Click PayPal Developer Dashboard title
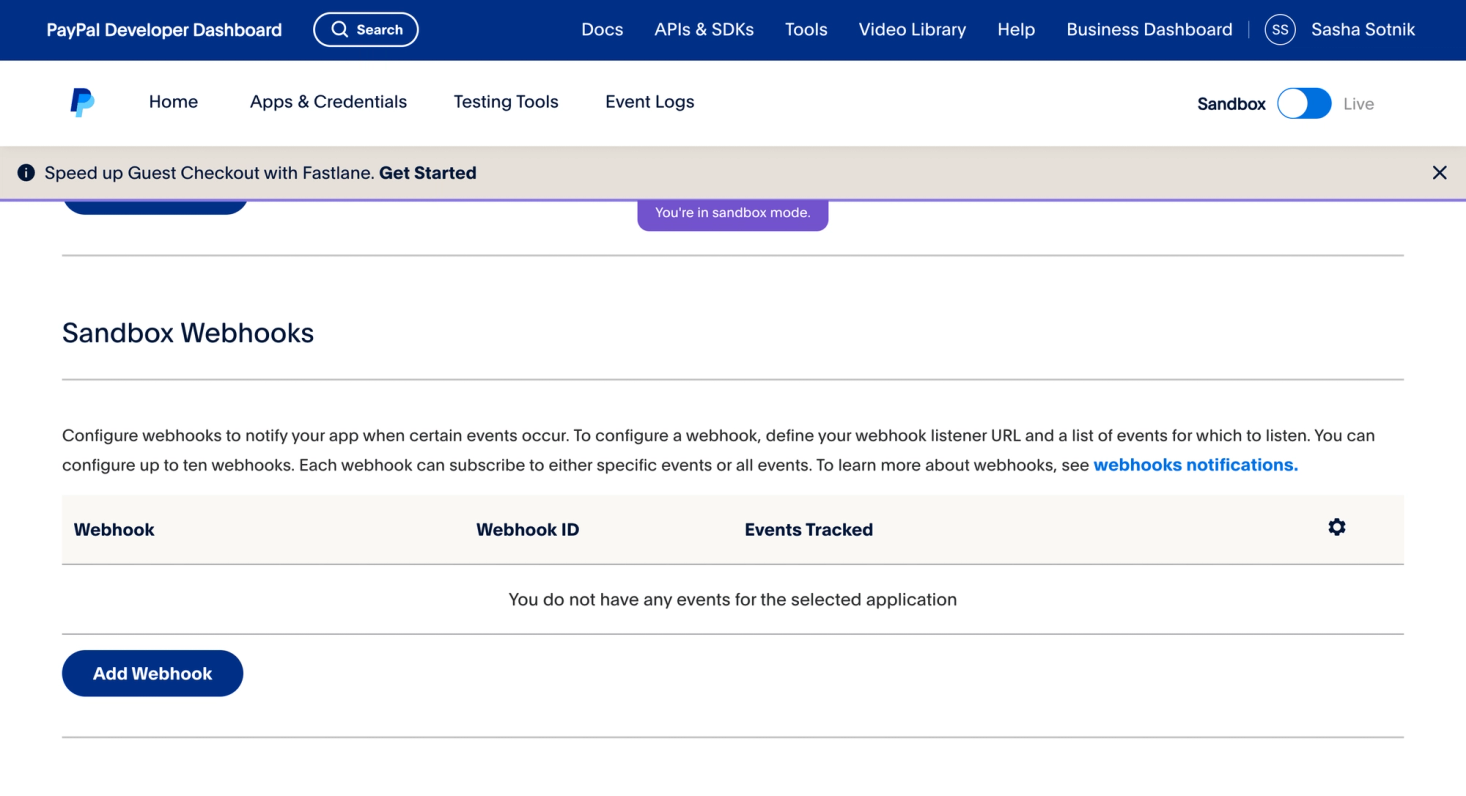The width and height of the screenshot is (1466, 796). 164,30
